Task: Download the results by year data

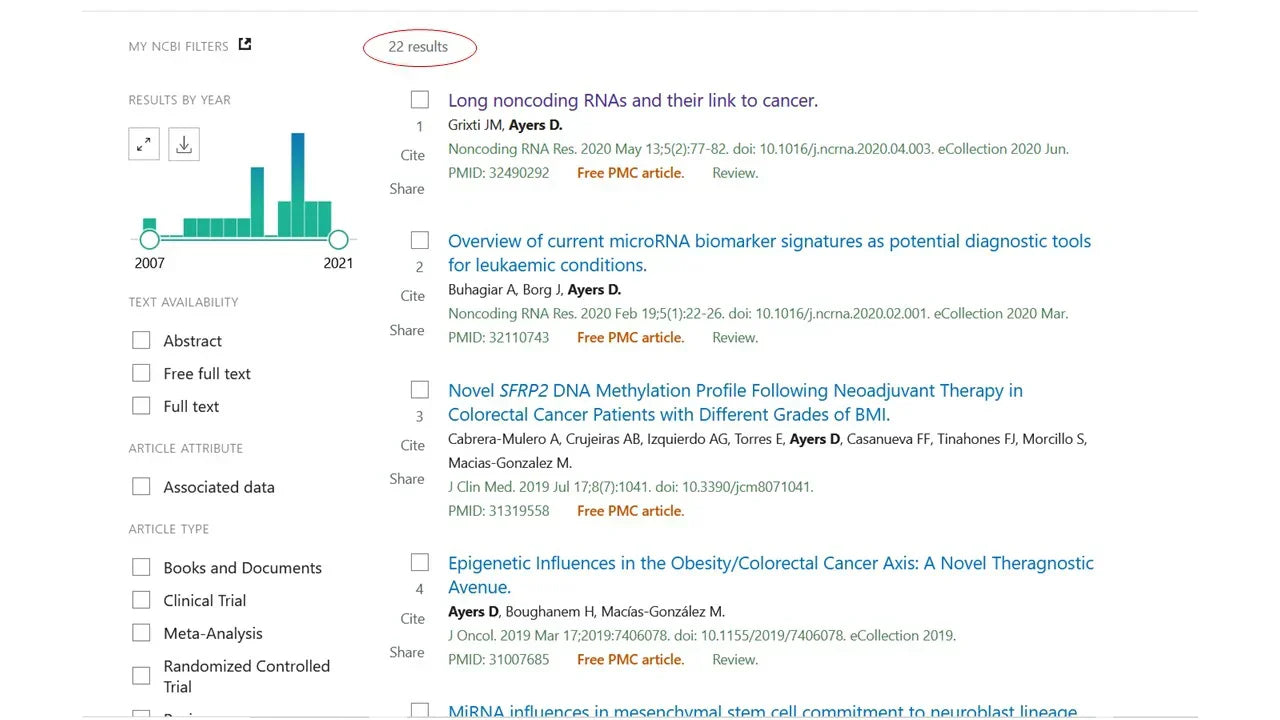Action: tap(184, 144)
